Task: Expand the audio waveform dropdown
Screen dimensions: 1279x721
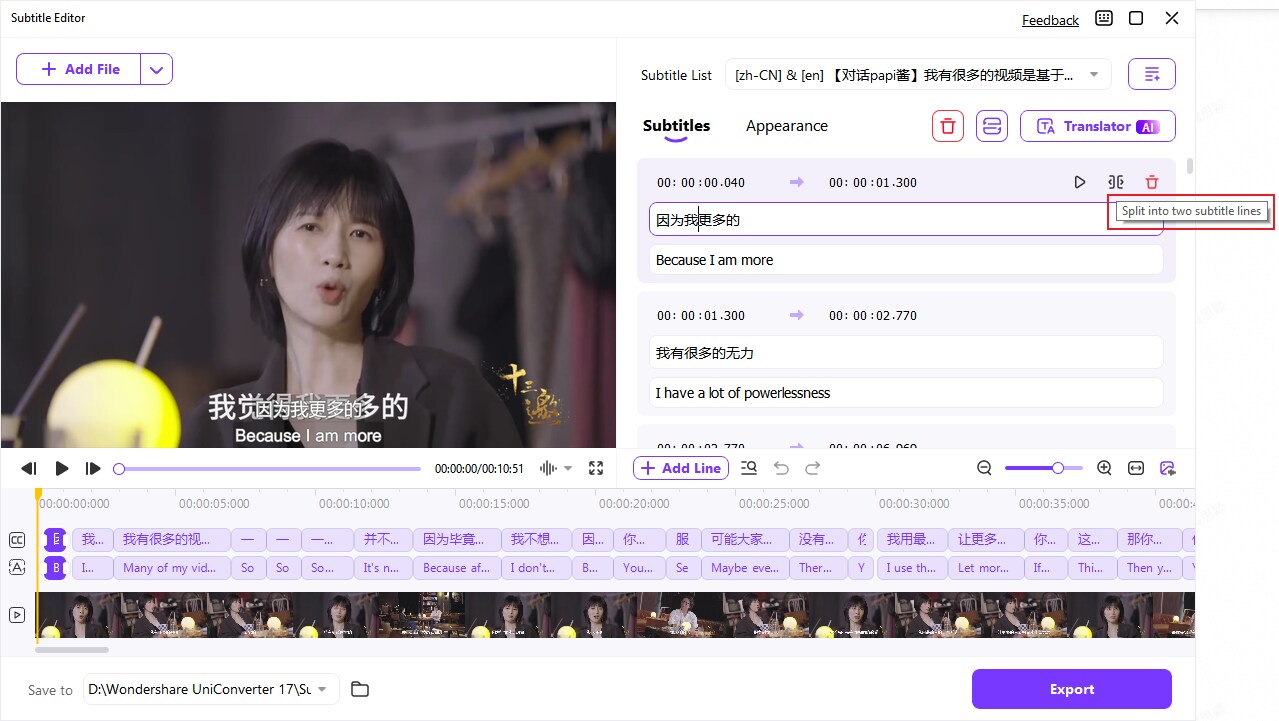Action: pos(568,468)
